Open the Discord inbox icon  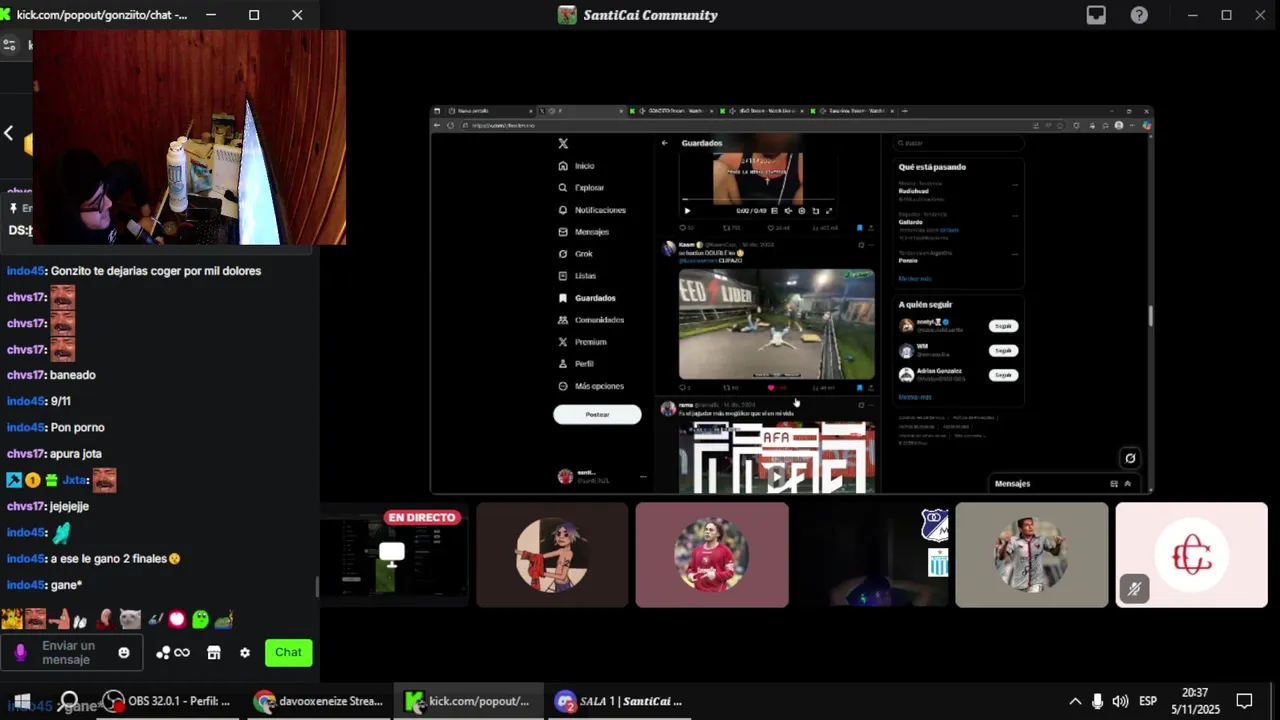[x=1096, y=15]
